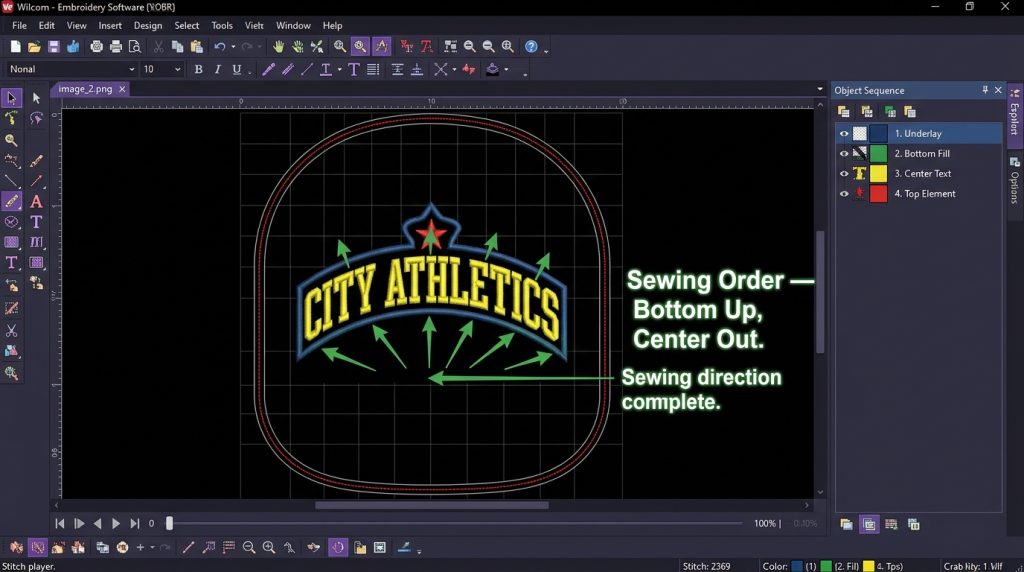Select the 4. Top Element row

pyautogui.click(x=919, y=194)
